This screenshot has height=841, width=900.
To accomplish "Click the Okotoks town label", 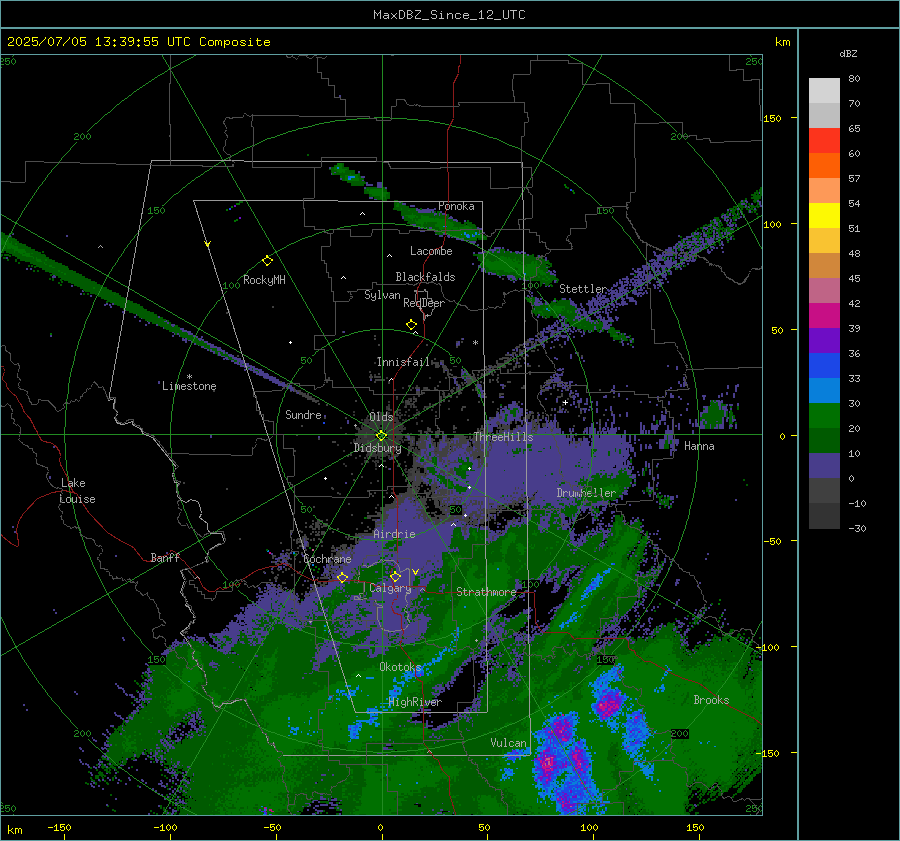I will coord(401,667).
